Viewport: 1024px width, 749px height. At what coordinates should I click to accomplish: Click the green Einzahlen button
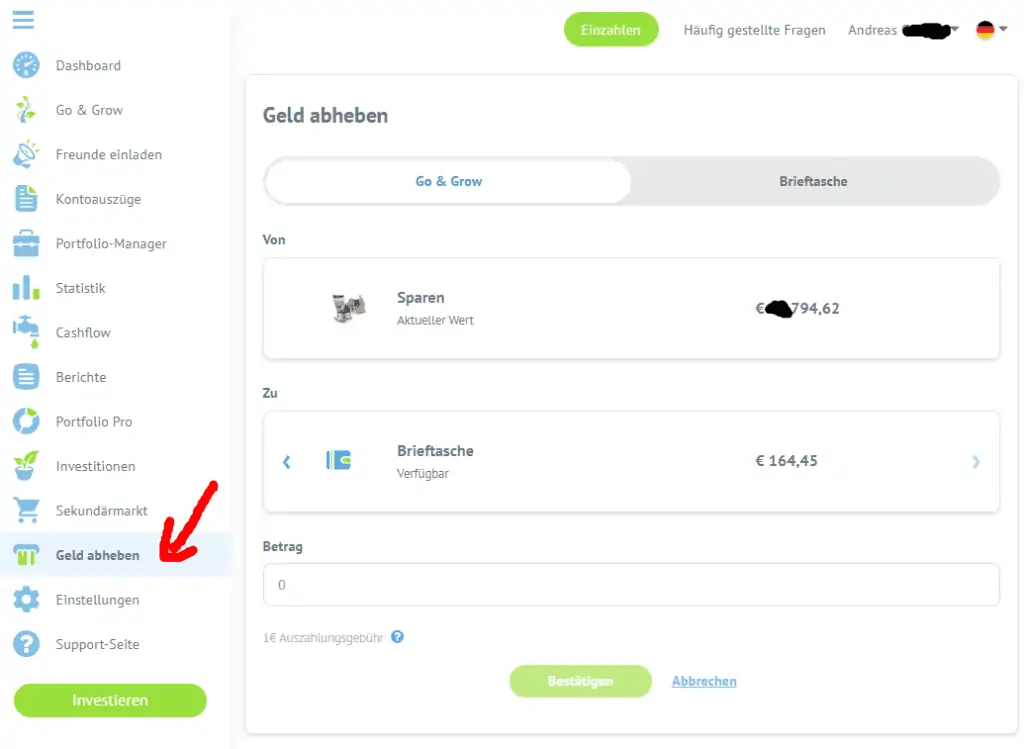tap(611, 29)
